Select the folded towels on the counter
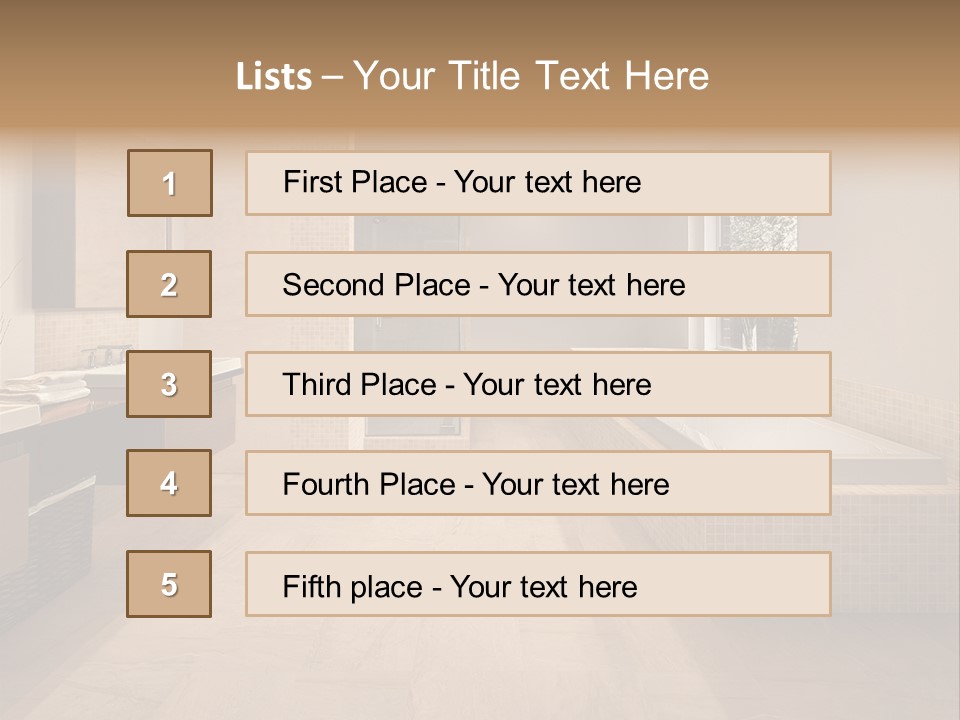Viewport: 960px width, 720px height. tap(44, 389)
